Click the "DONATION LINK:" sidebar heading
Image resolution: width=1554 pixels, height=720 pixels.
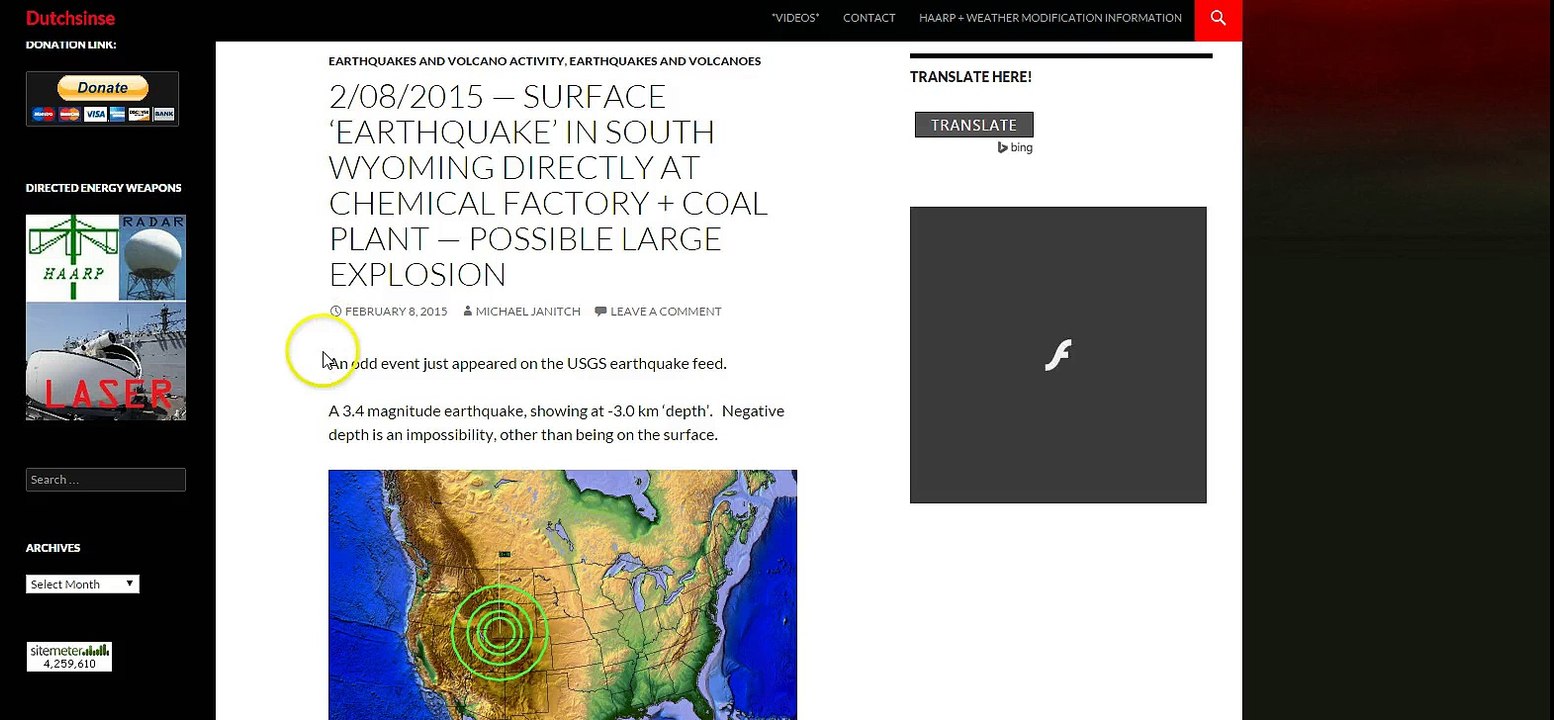(x=71, y=44)
